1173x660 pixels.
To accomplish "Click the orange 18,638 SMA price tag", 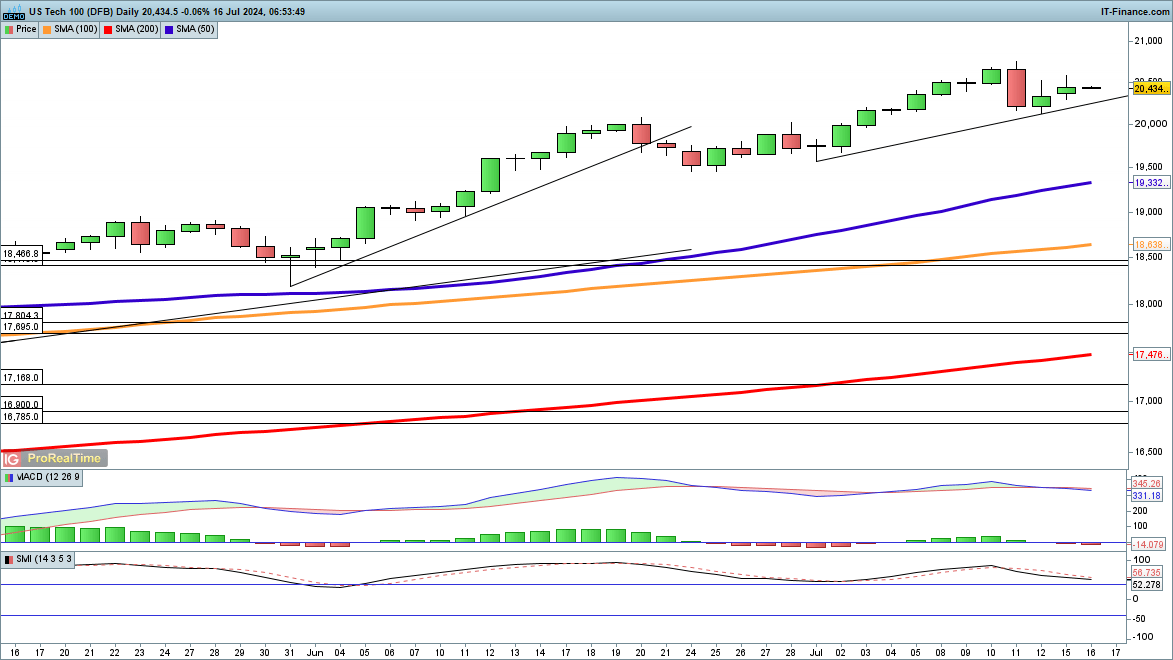I will point(1151,245).
